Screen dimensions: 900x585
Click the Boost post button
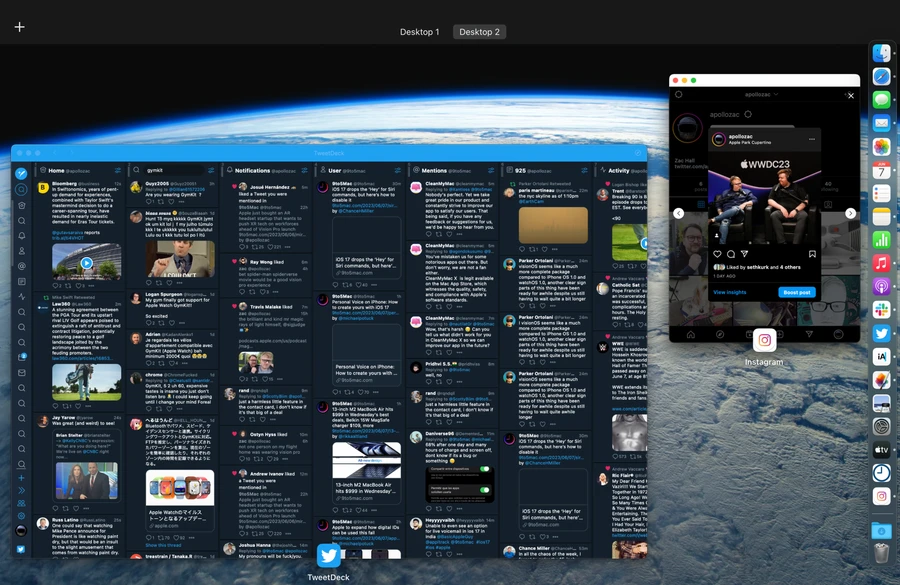tap(797, 292)
